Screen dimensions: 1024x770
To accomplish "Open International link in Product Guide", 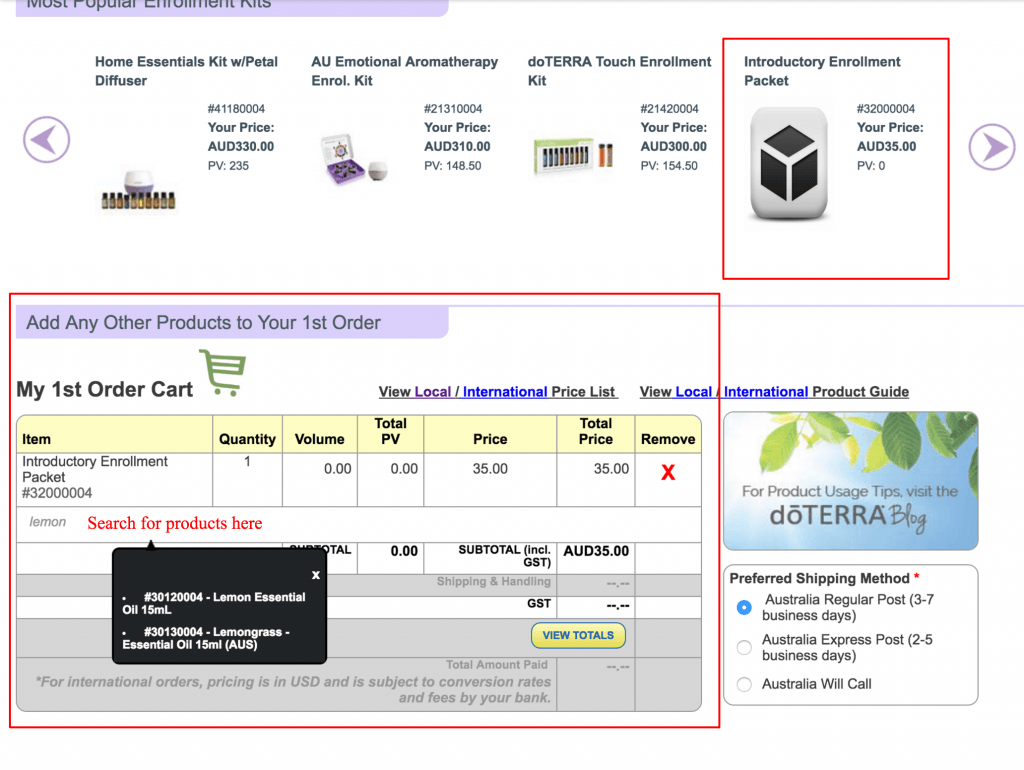I will [x=766, y=392].
